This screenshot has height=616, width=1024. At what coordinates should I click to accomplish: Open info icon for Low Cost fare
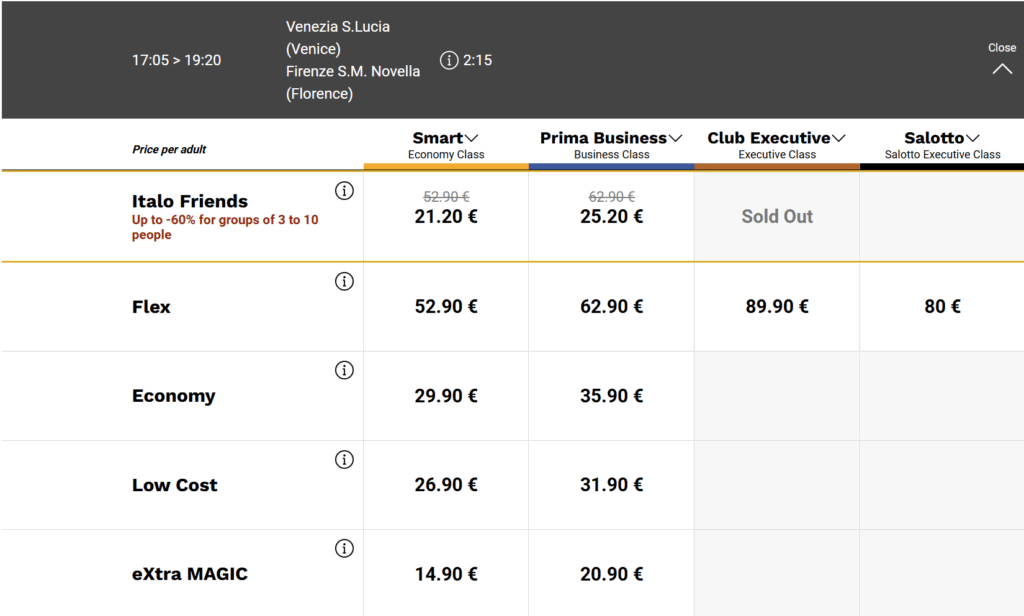[x=344, y=460]
